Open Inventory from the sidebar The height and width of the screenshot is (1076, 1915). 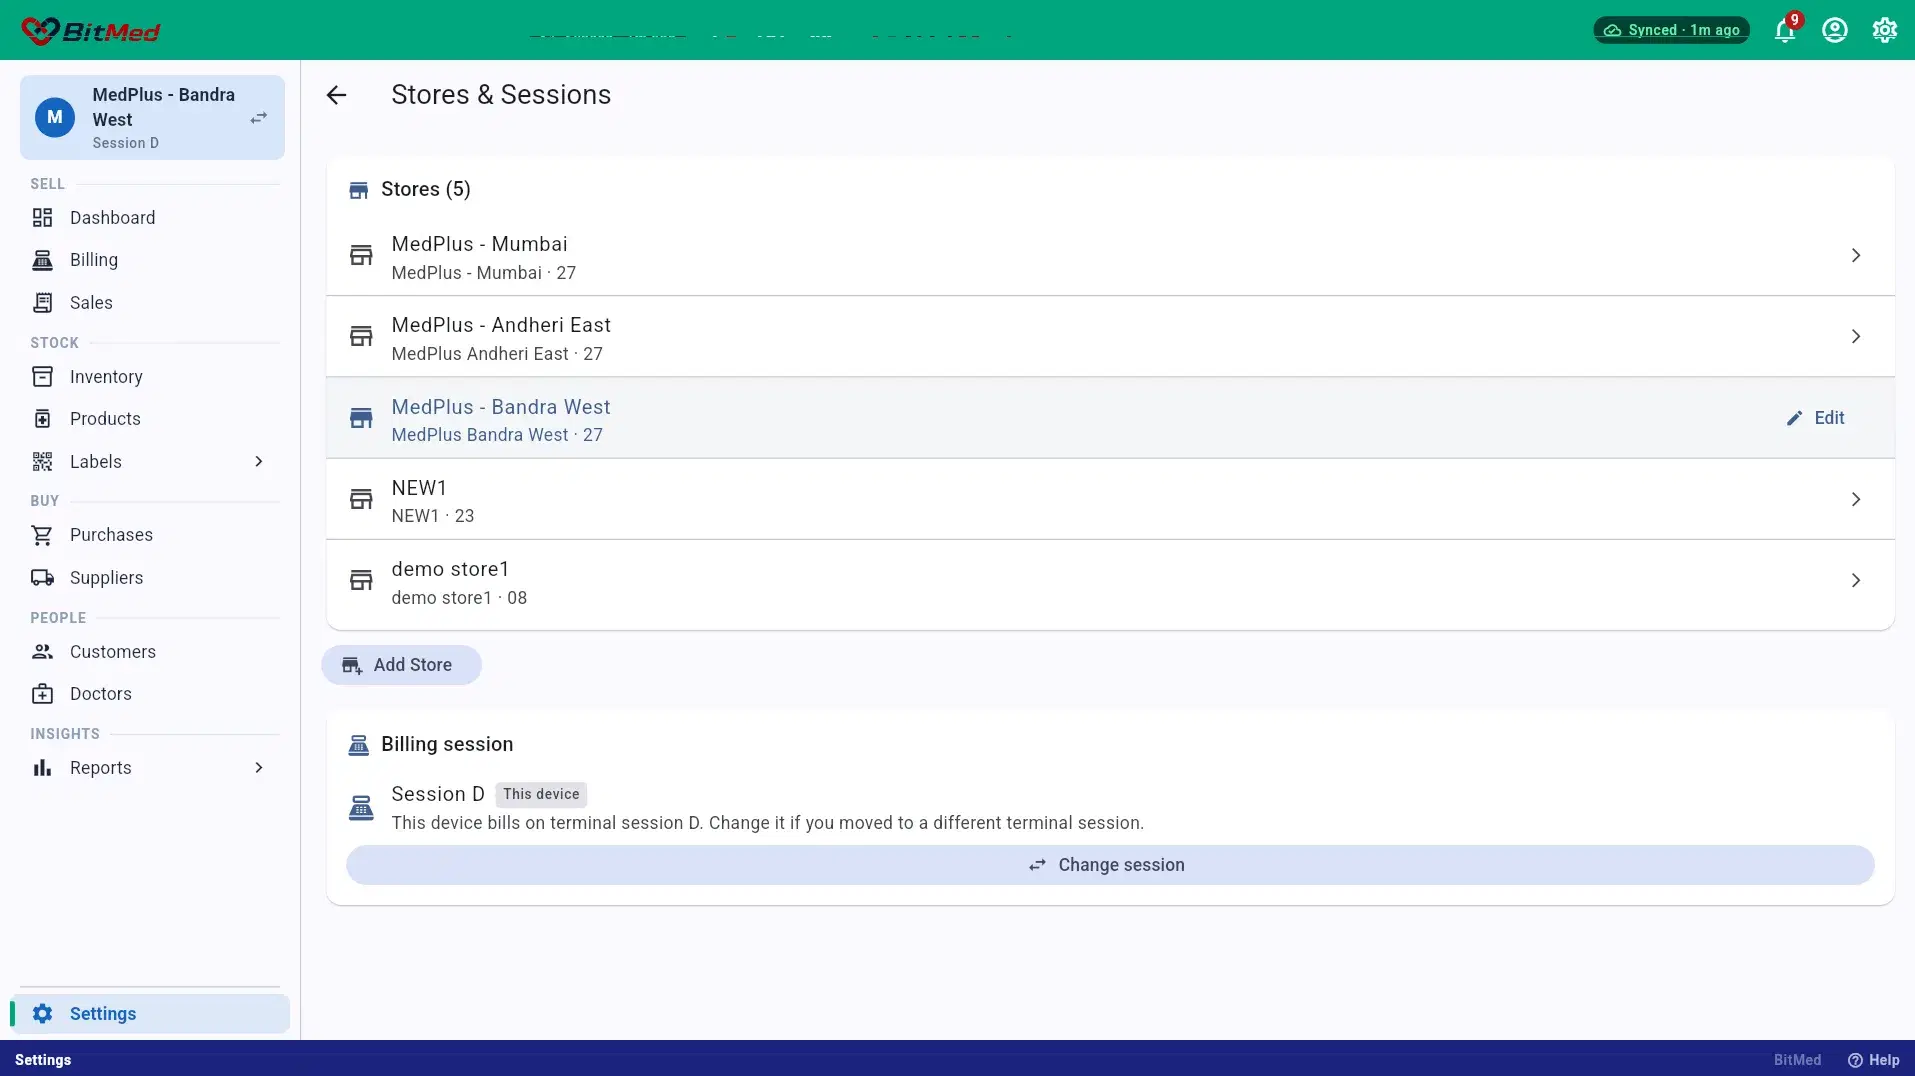150,377
